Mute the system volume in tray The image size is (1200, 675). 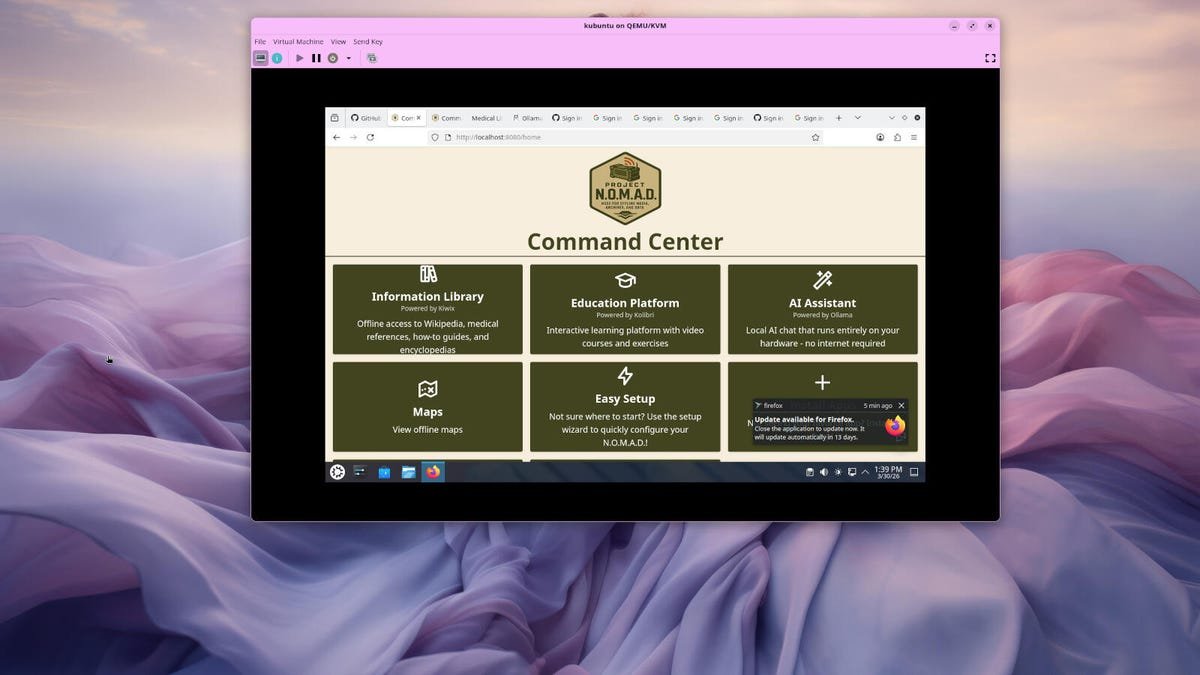[x=824, y=471]
